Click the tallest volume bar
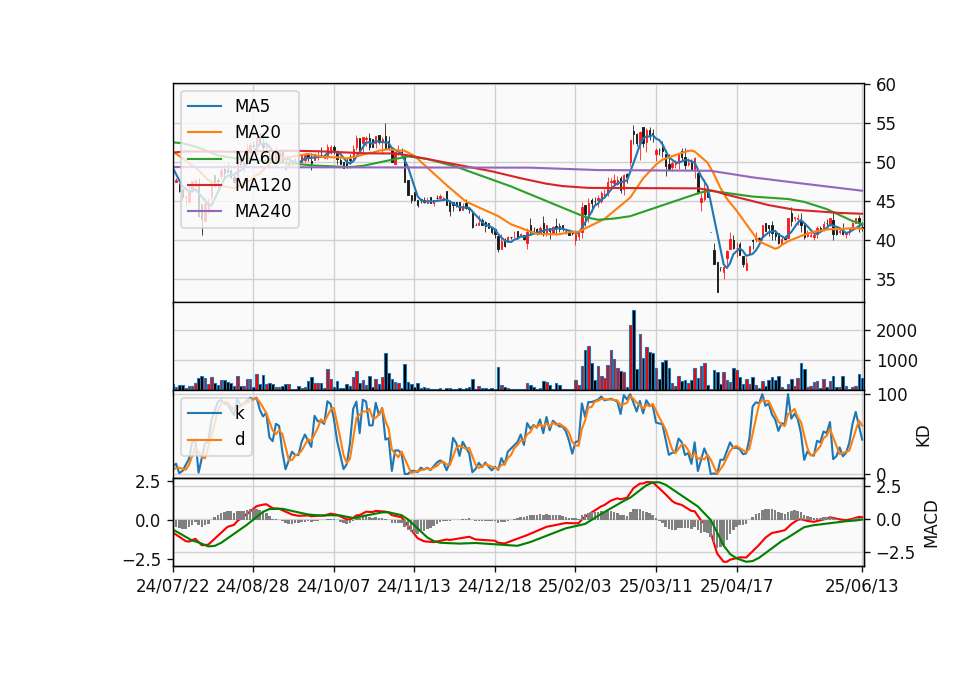This screenshot has height=690, width=960. [634, 350]
